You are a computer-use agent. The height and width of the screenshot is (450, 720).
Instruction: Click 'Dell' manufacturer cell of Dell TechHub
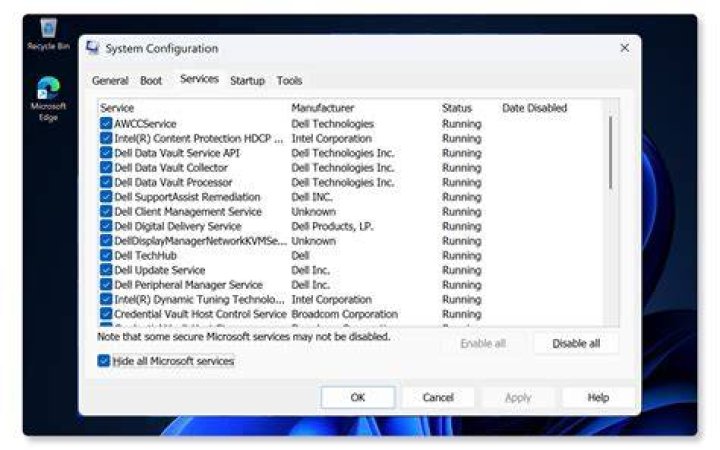tap(300, 256)
